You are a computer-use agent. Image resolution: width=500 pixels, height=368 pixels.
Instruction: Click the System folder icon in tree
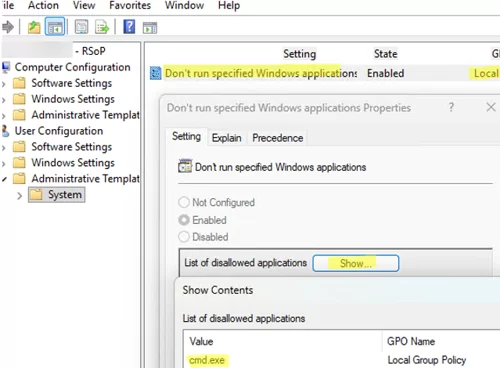click(36, 195)
